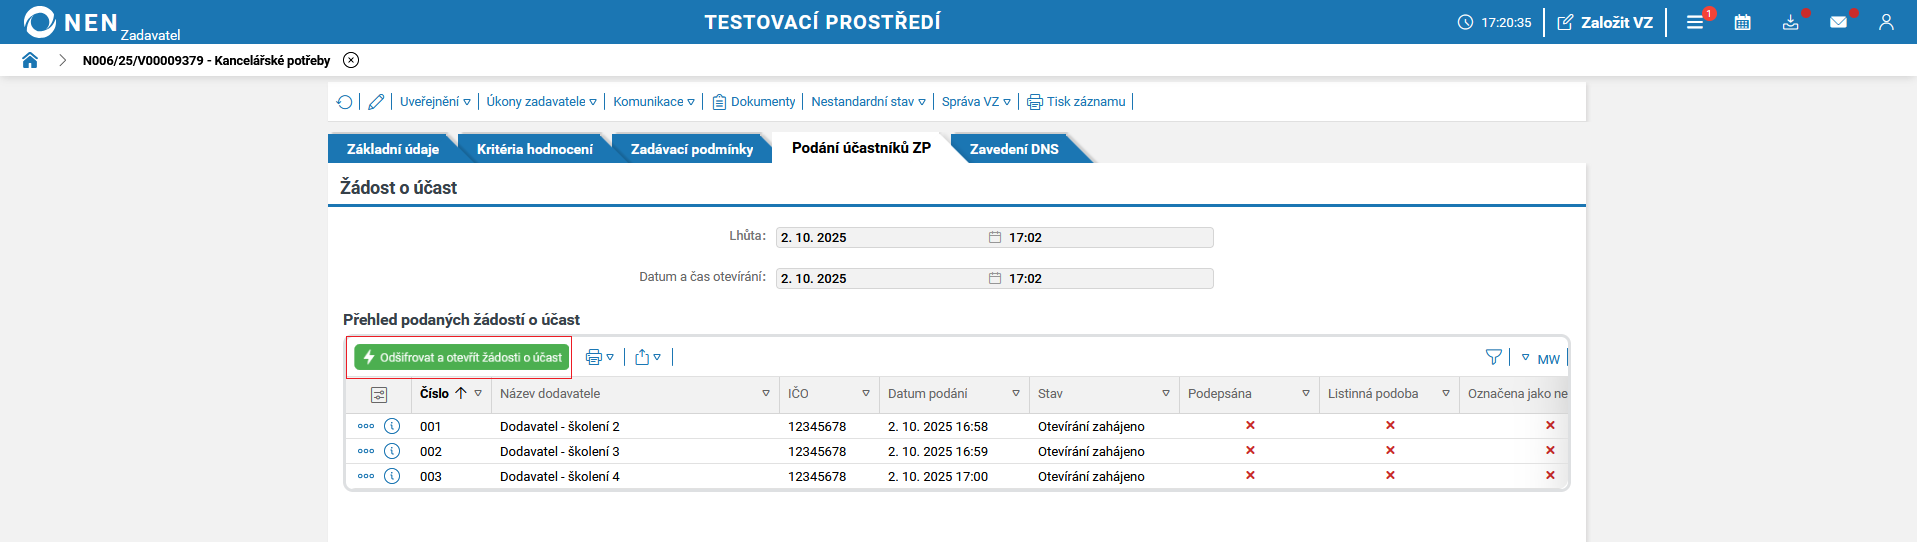
Task: Click Tisk záznamu print button
Action: 1076,102
